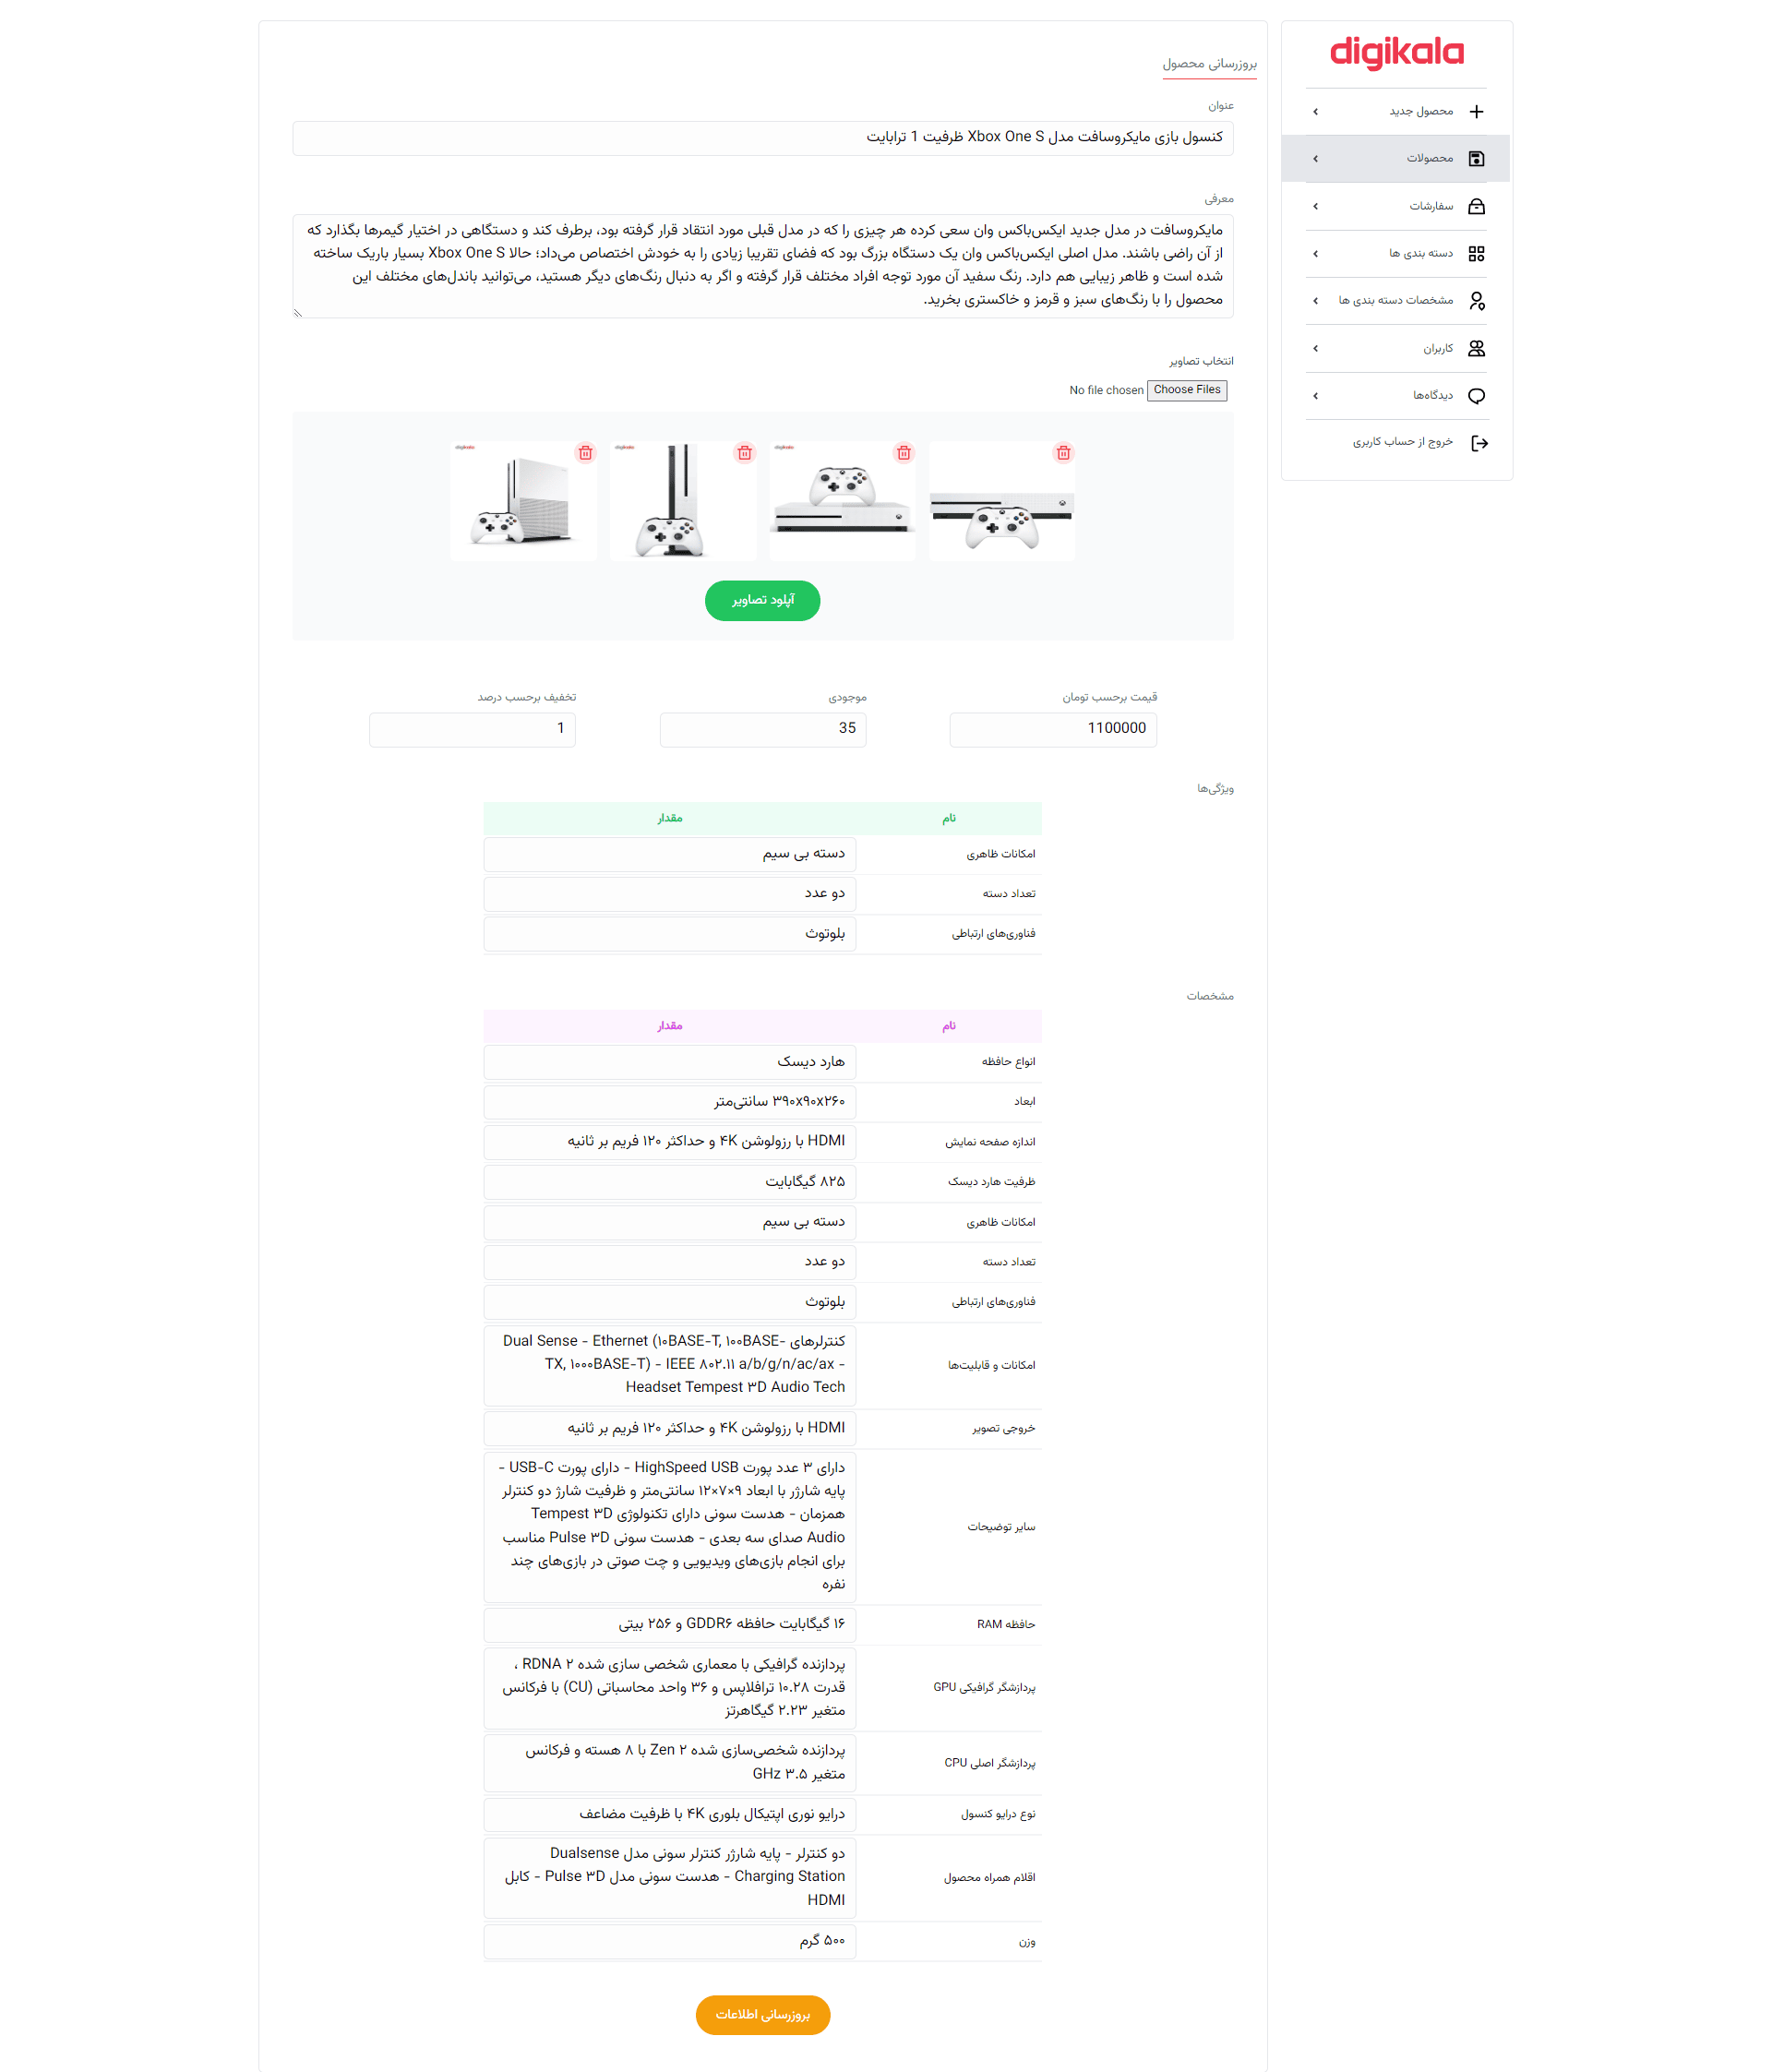1772x2072 pixels.
Task: Delete the image with controller in front of flat console
Action: tap(1063, 453)
